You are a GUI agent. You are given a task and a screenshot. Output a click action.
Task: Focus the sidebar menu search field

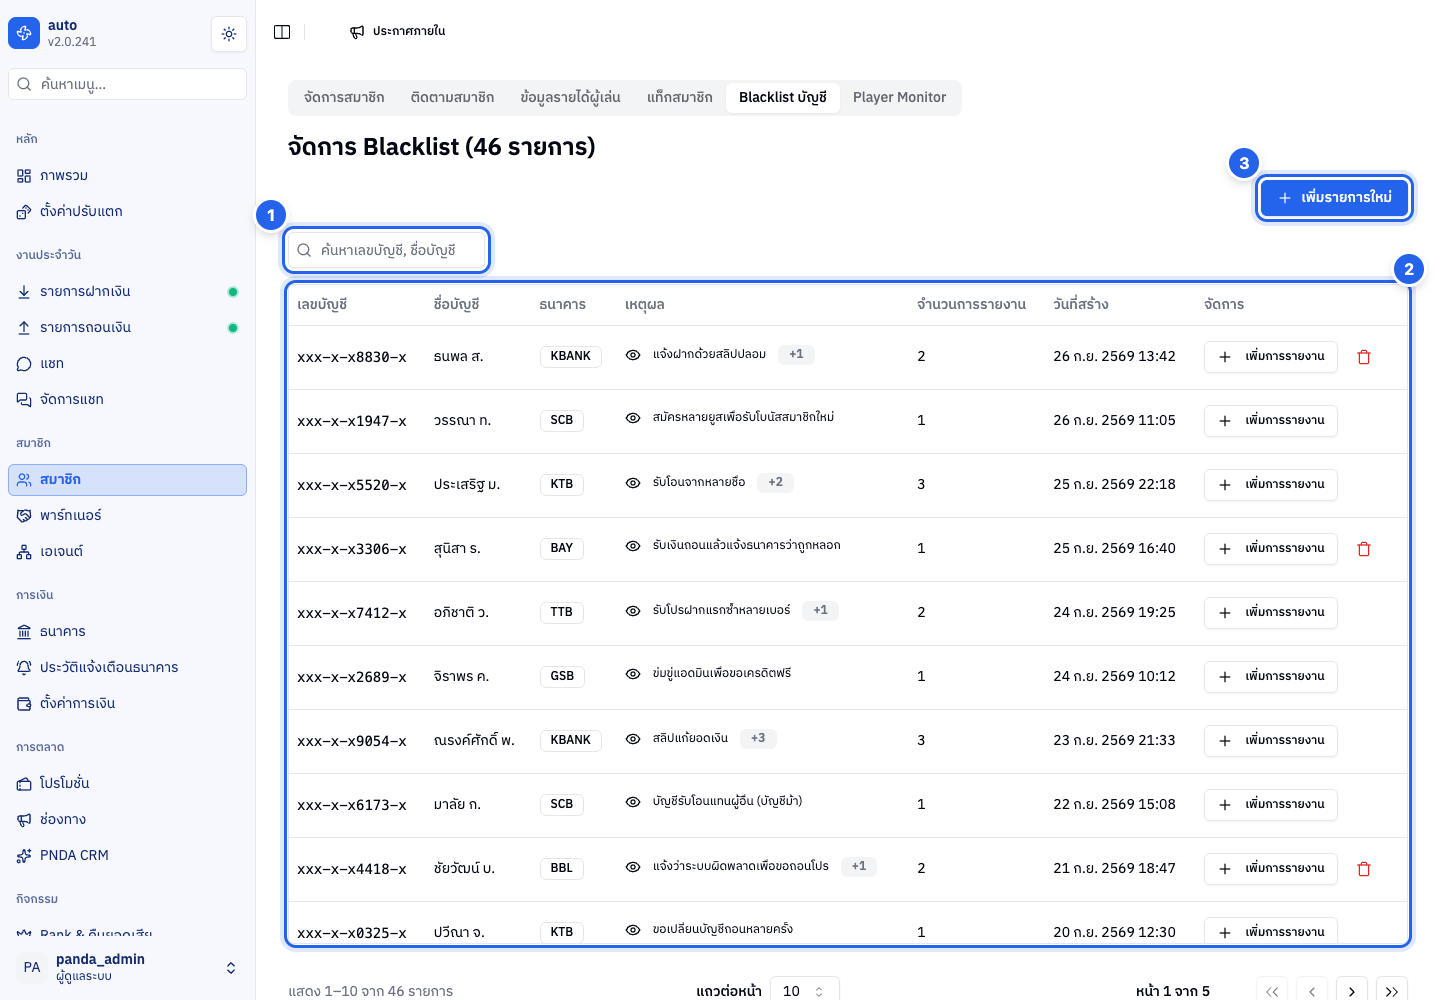coord(127,84)
